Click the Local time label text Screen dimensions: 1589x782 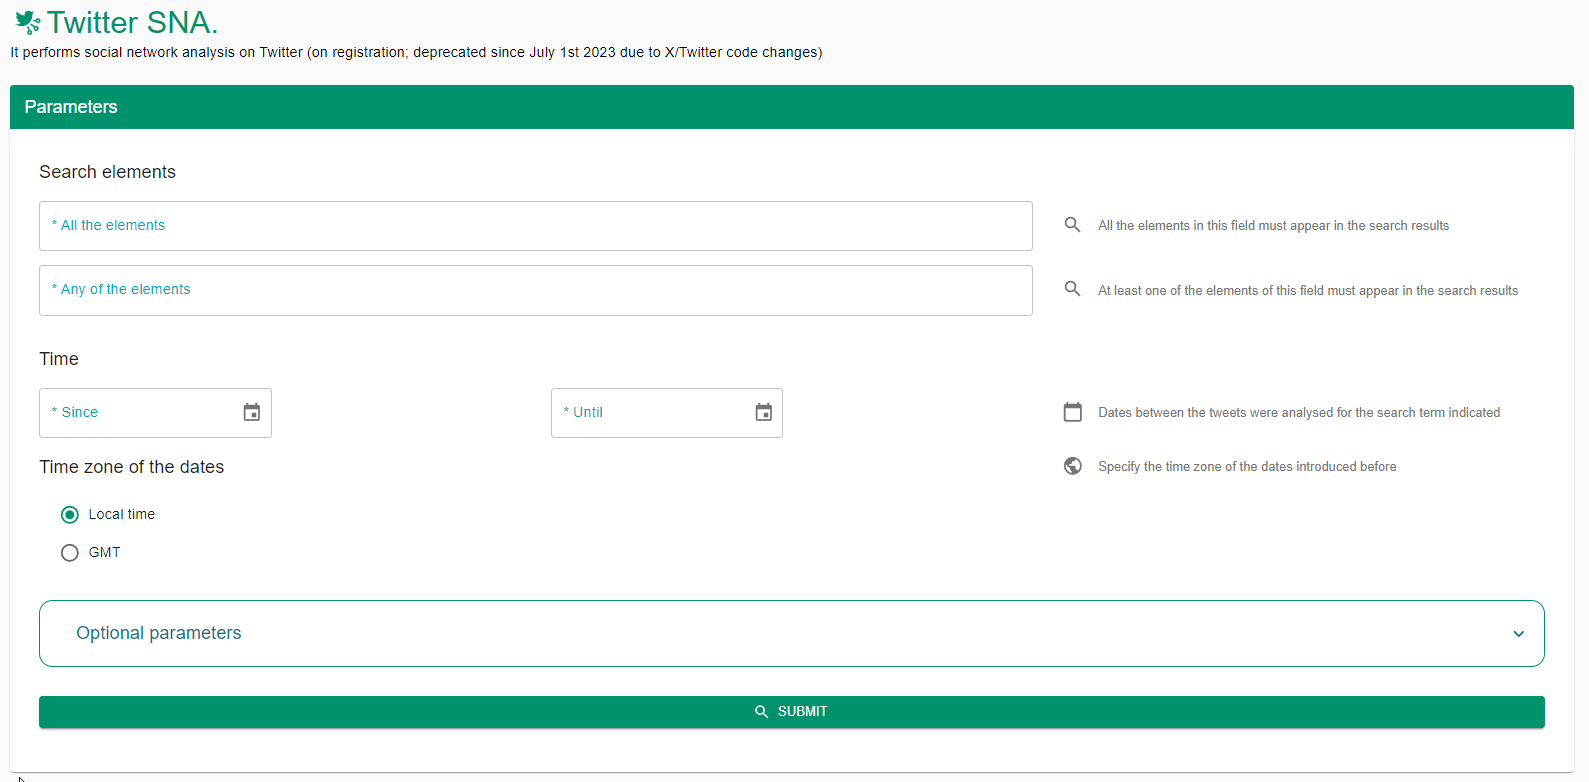pos(122,514)
